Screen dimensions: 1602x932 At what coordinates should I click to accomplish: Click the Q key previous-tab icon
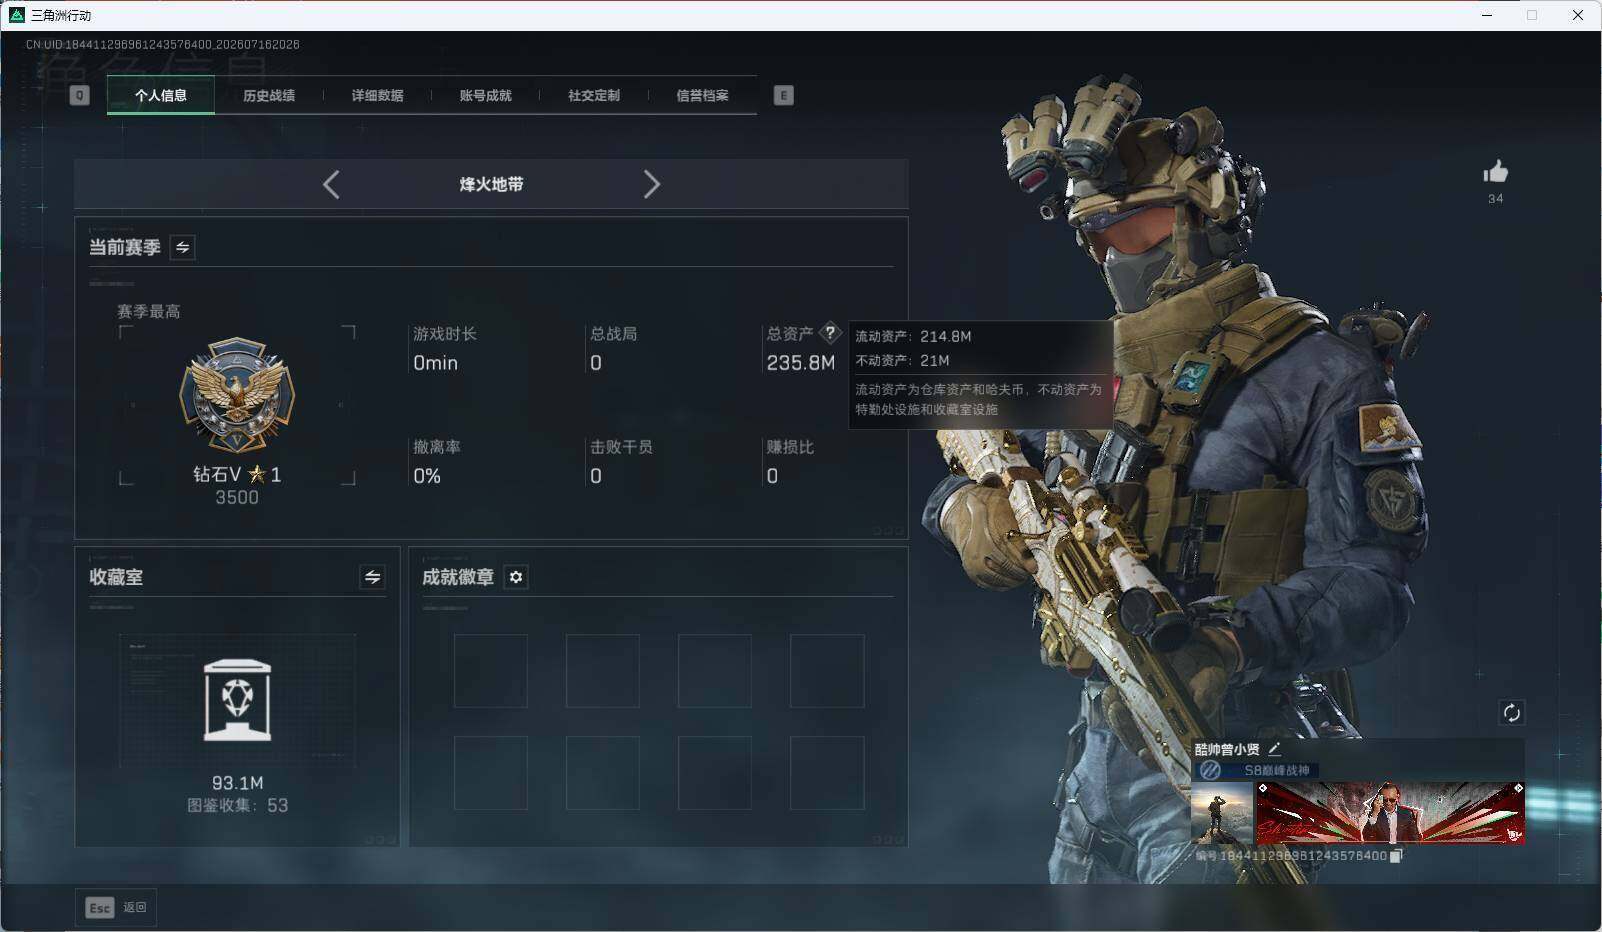80,95
